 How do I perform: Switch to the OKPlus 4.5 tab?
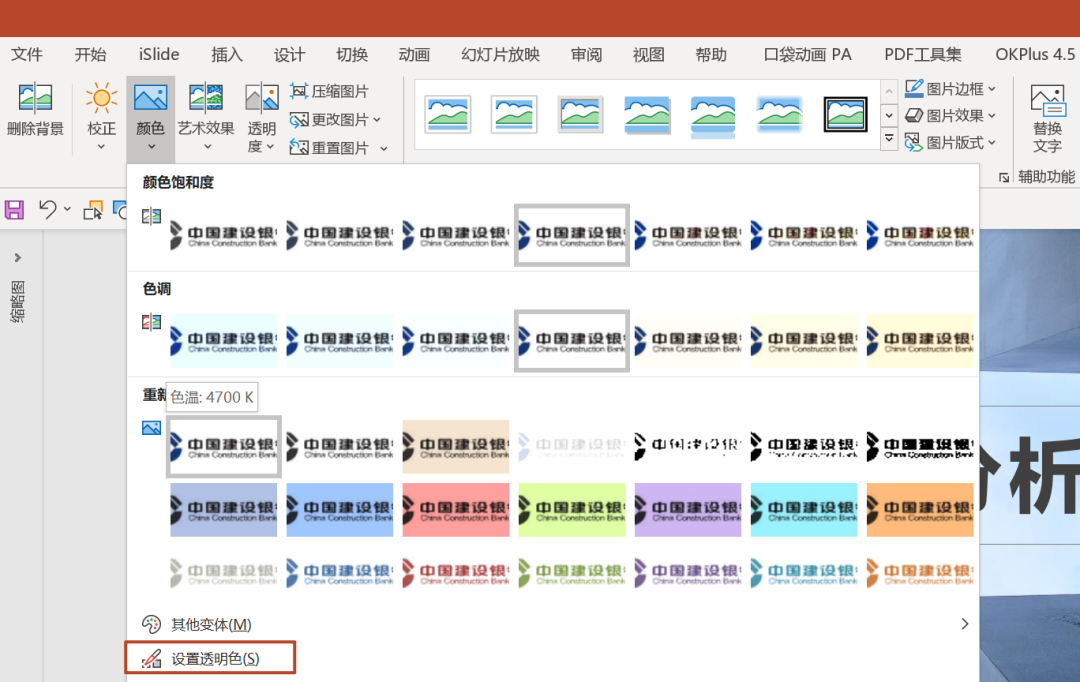(x=1035, y=54)
